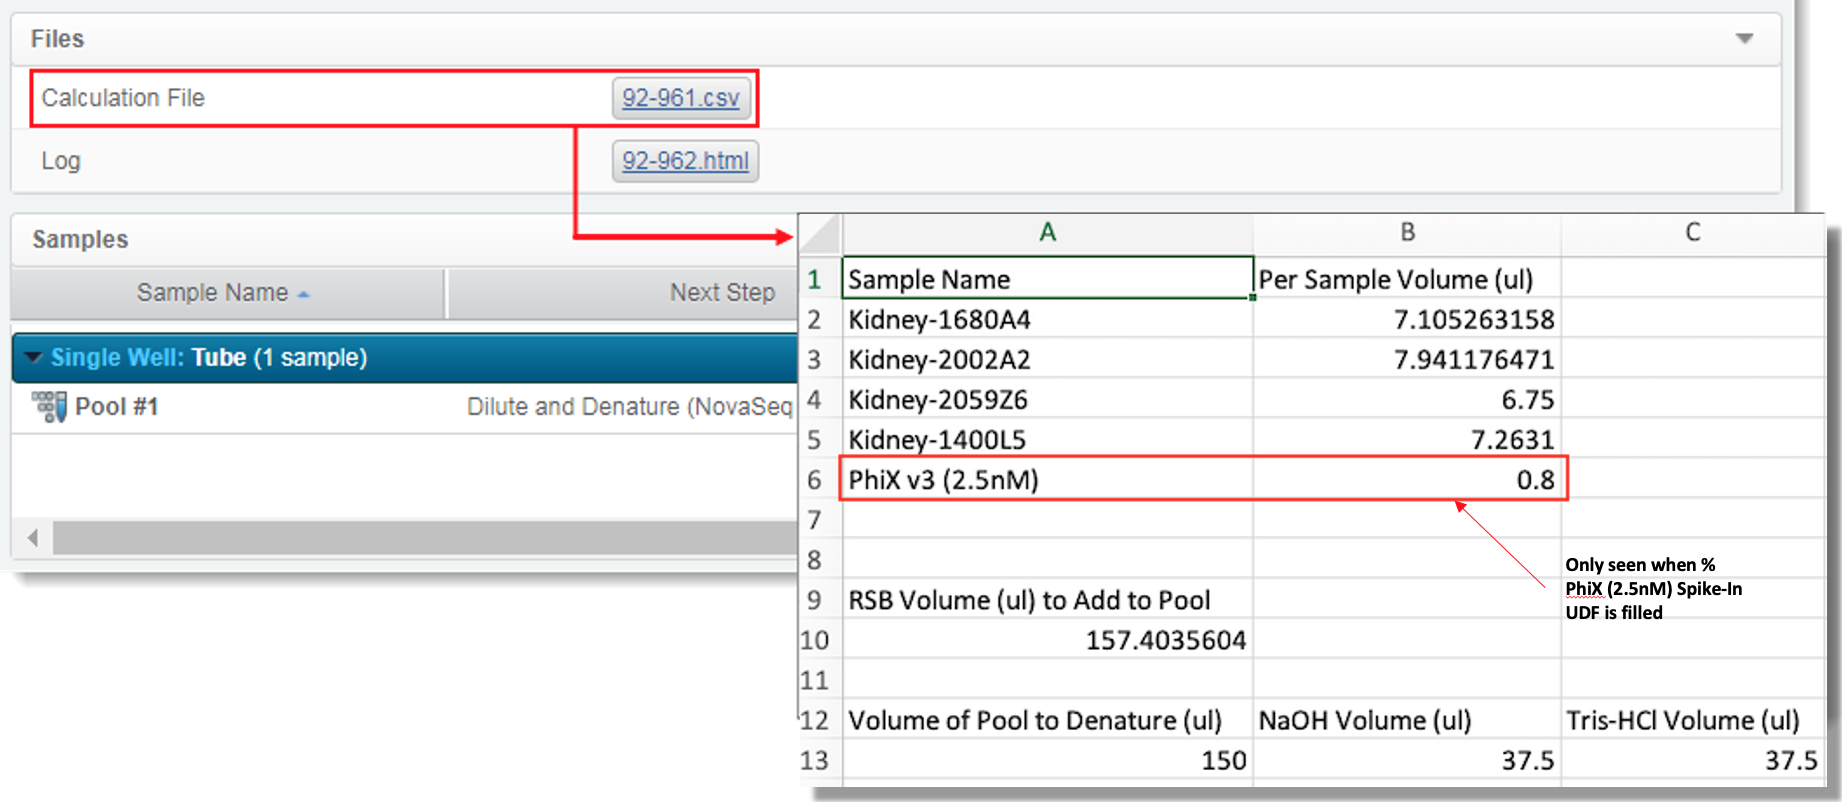The width and height of the screenshot is (1842, 802).
Task: Select the Kidney-1680A4 cell
Action: (1045, 320)
